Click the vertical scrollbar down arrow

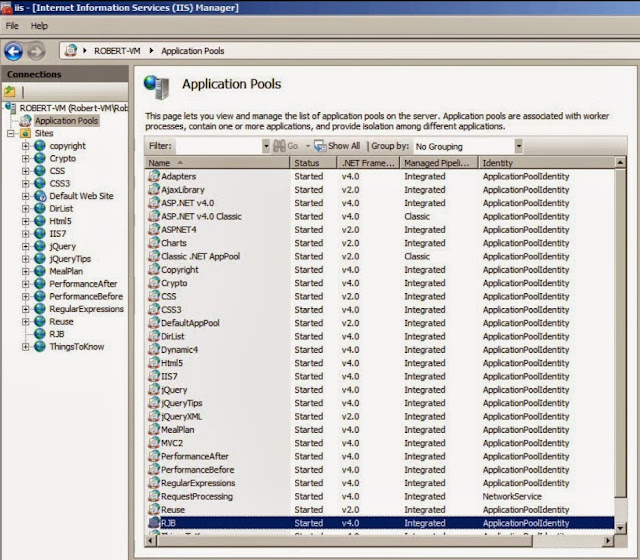pos(620,528)
